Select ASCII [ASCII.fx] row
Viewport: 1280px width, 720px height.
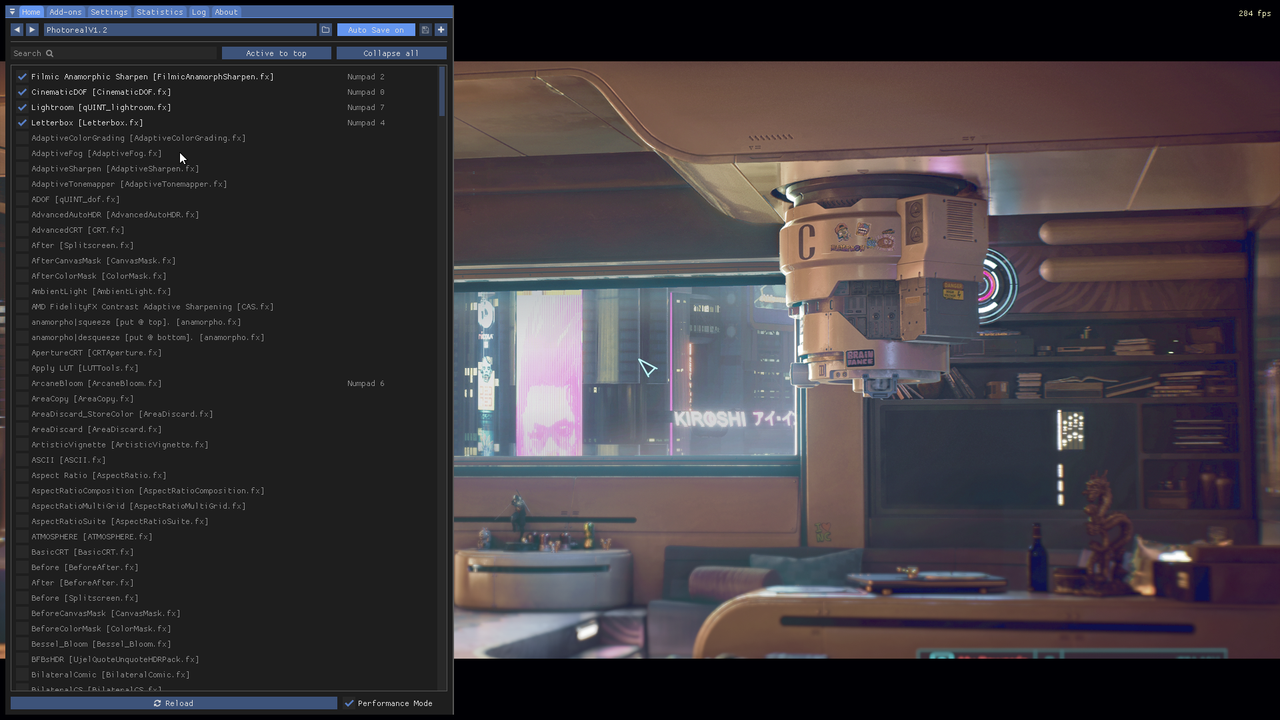coord(68,460)
